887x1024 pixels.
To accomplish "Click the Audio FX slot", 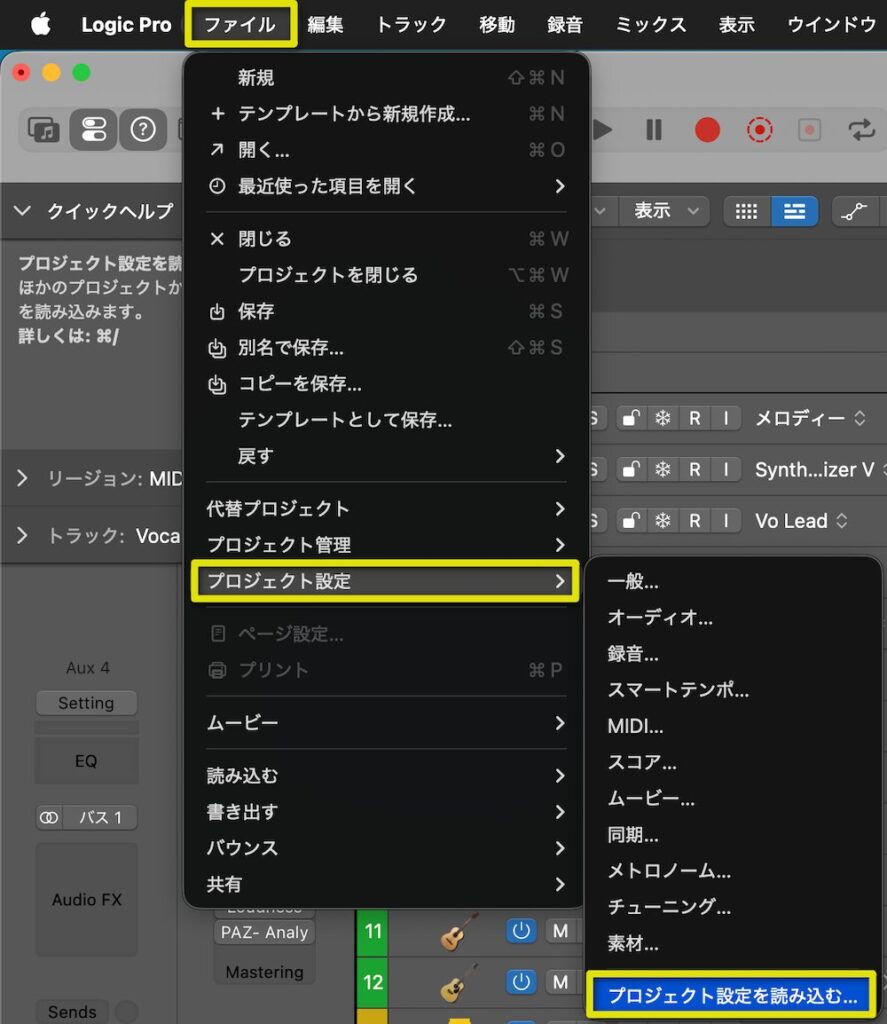I will (86, 899).
